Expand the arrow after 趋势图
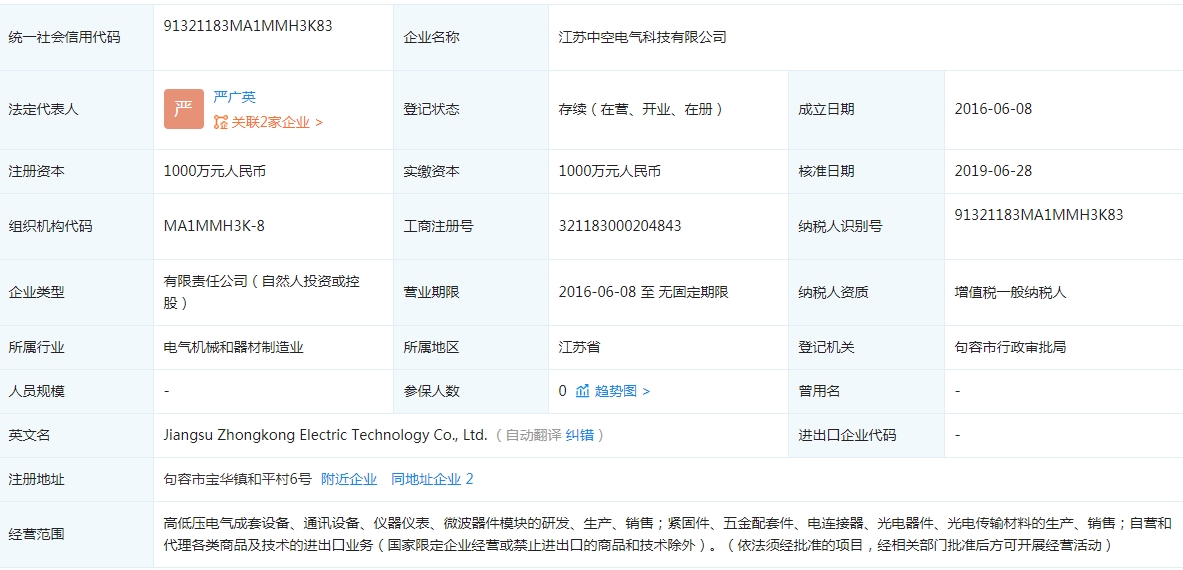This screenshot has height=570, width=1183. pos(646,391)
